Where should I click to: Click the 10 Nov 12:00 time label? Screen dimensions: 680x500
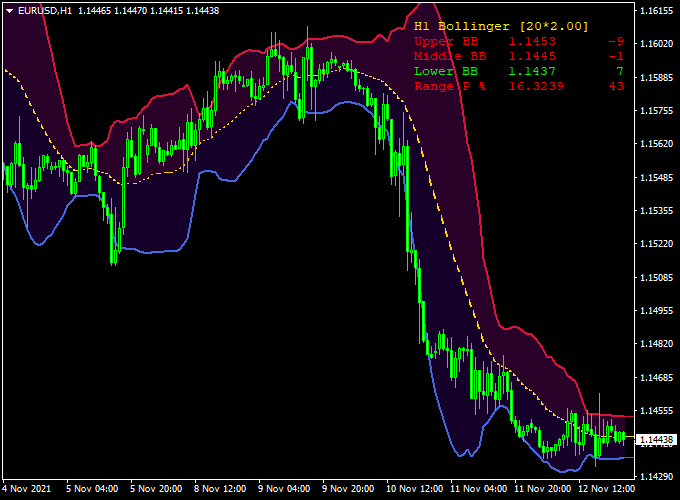pos(414,489)
